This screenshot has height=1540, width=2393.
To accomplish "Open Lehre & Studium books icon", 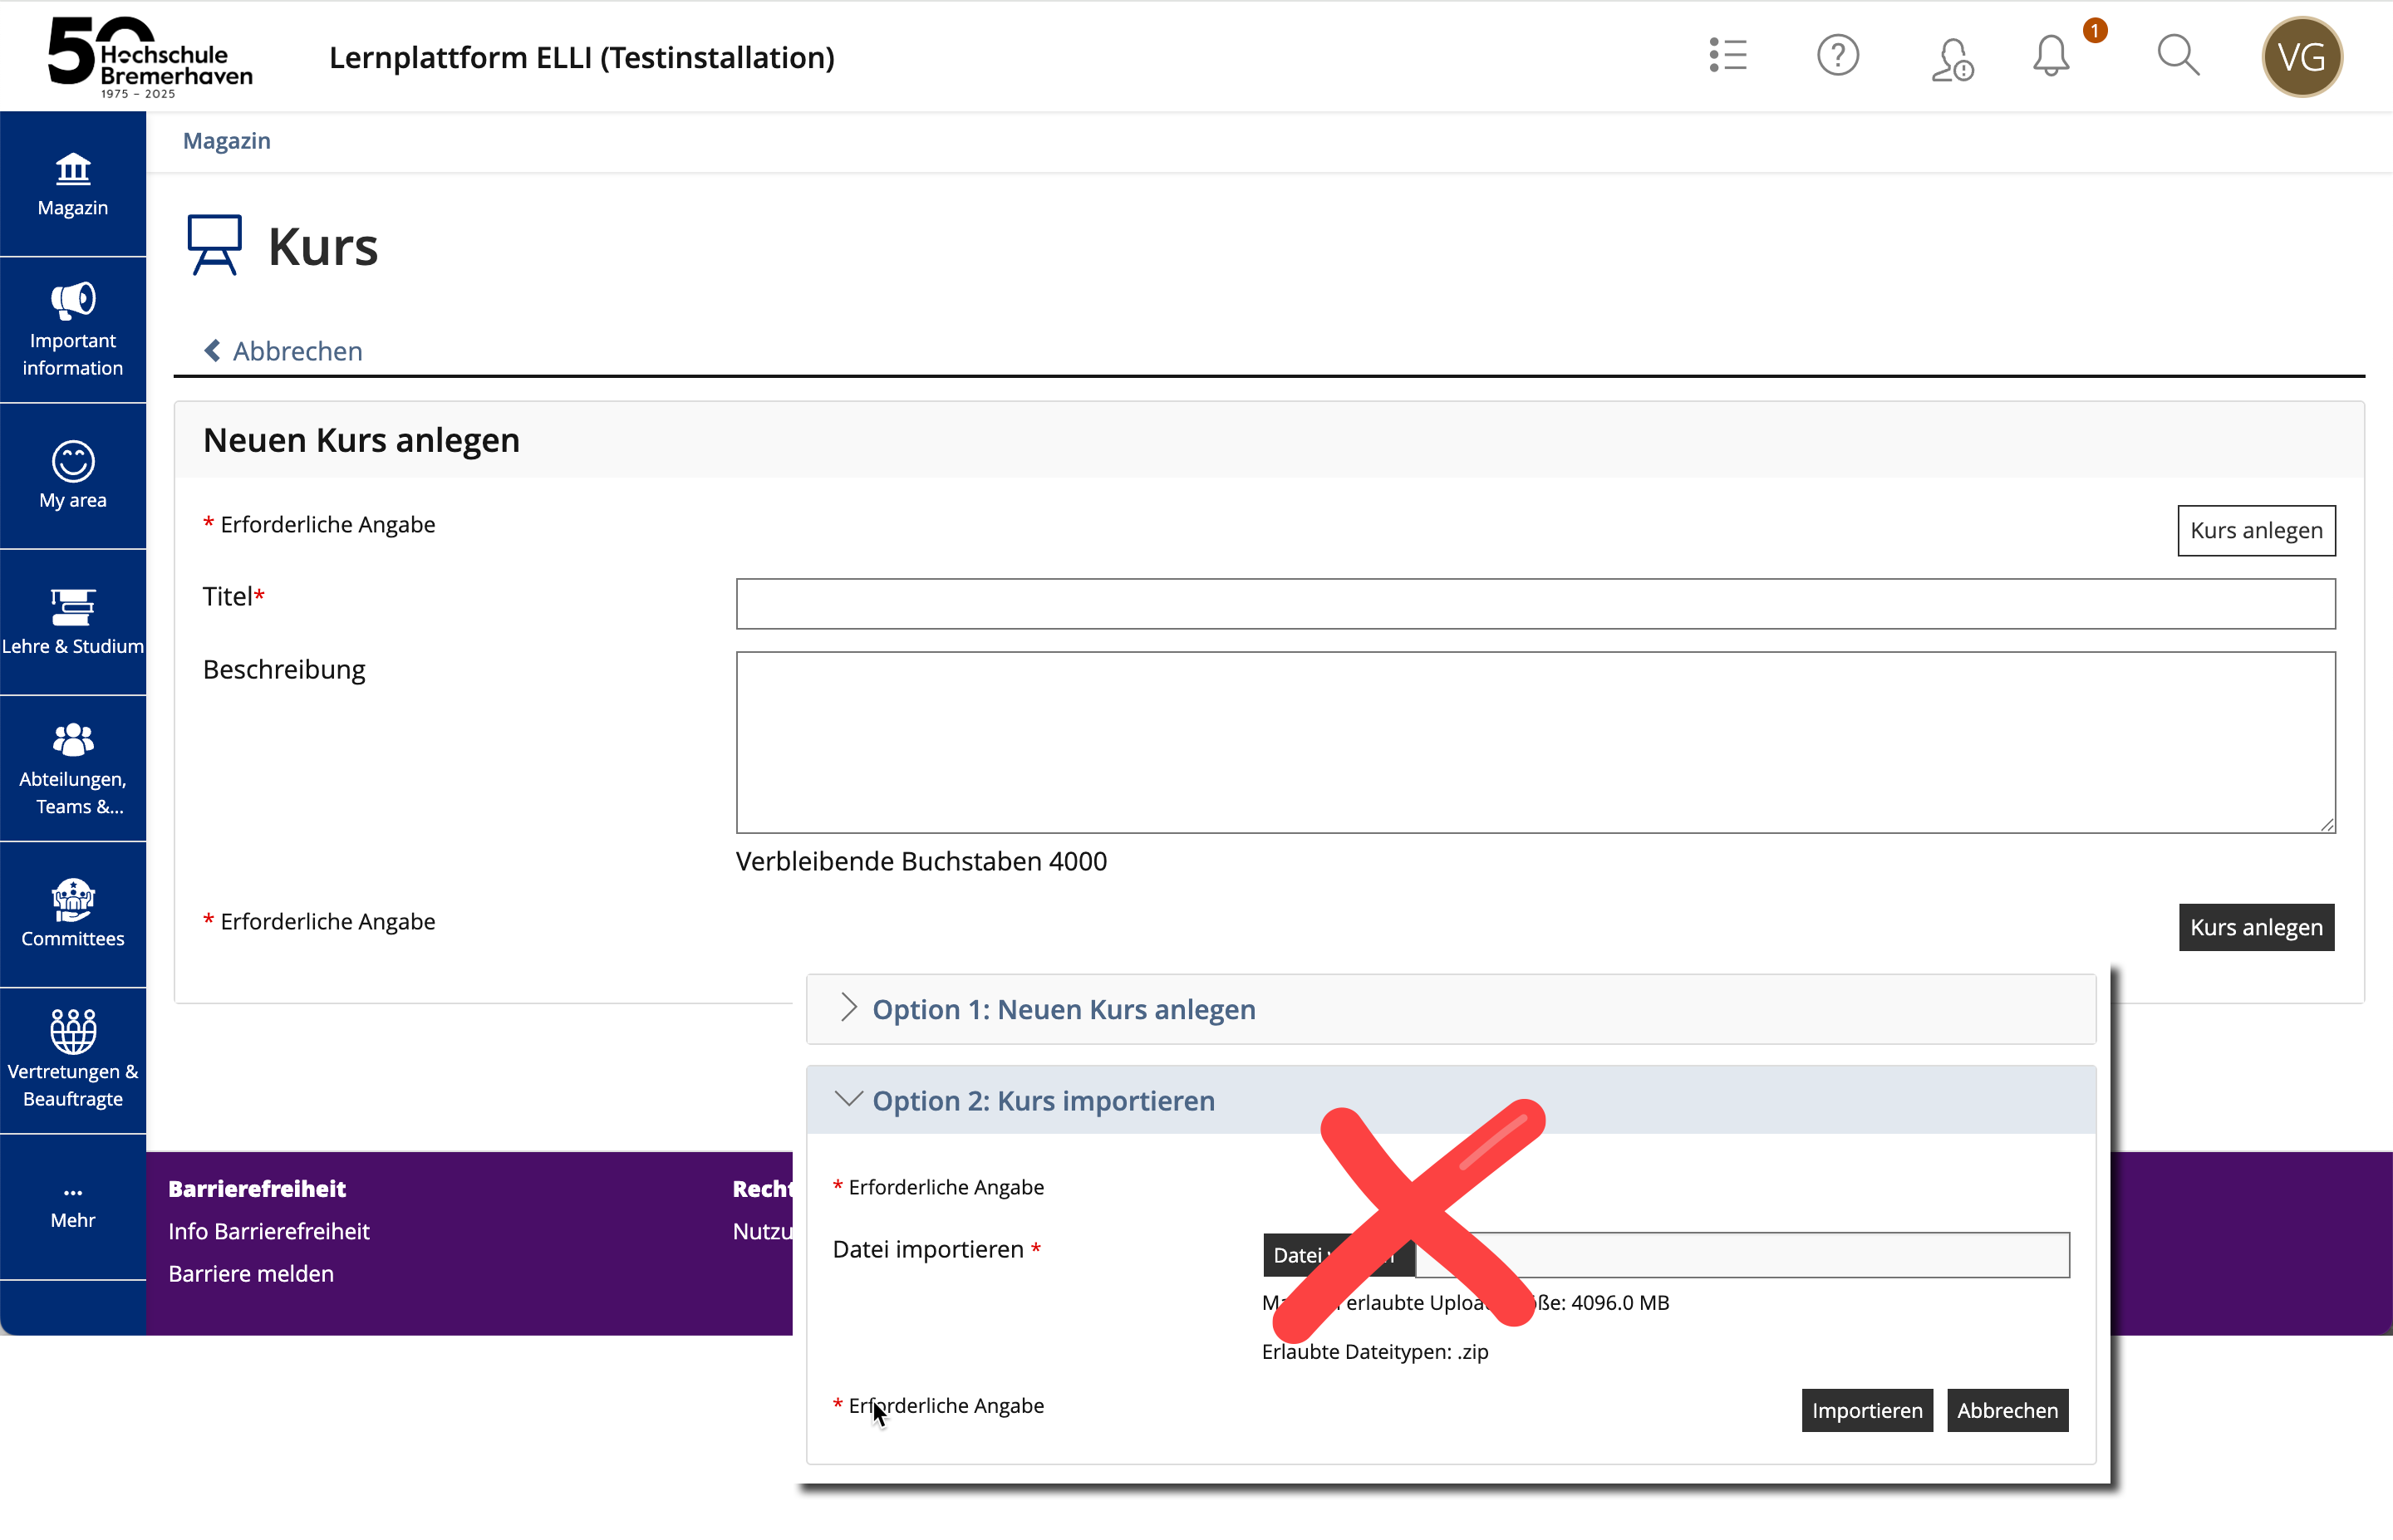I will (72, 606).
